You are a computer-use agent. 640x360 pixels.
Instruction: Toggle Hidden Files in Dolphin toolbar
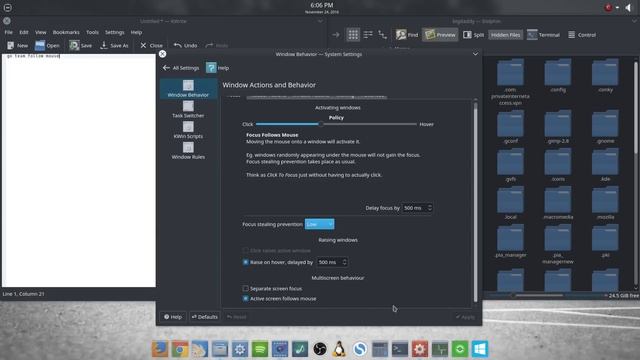coord(505,35)
